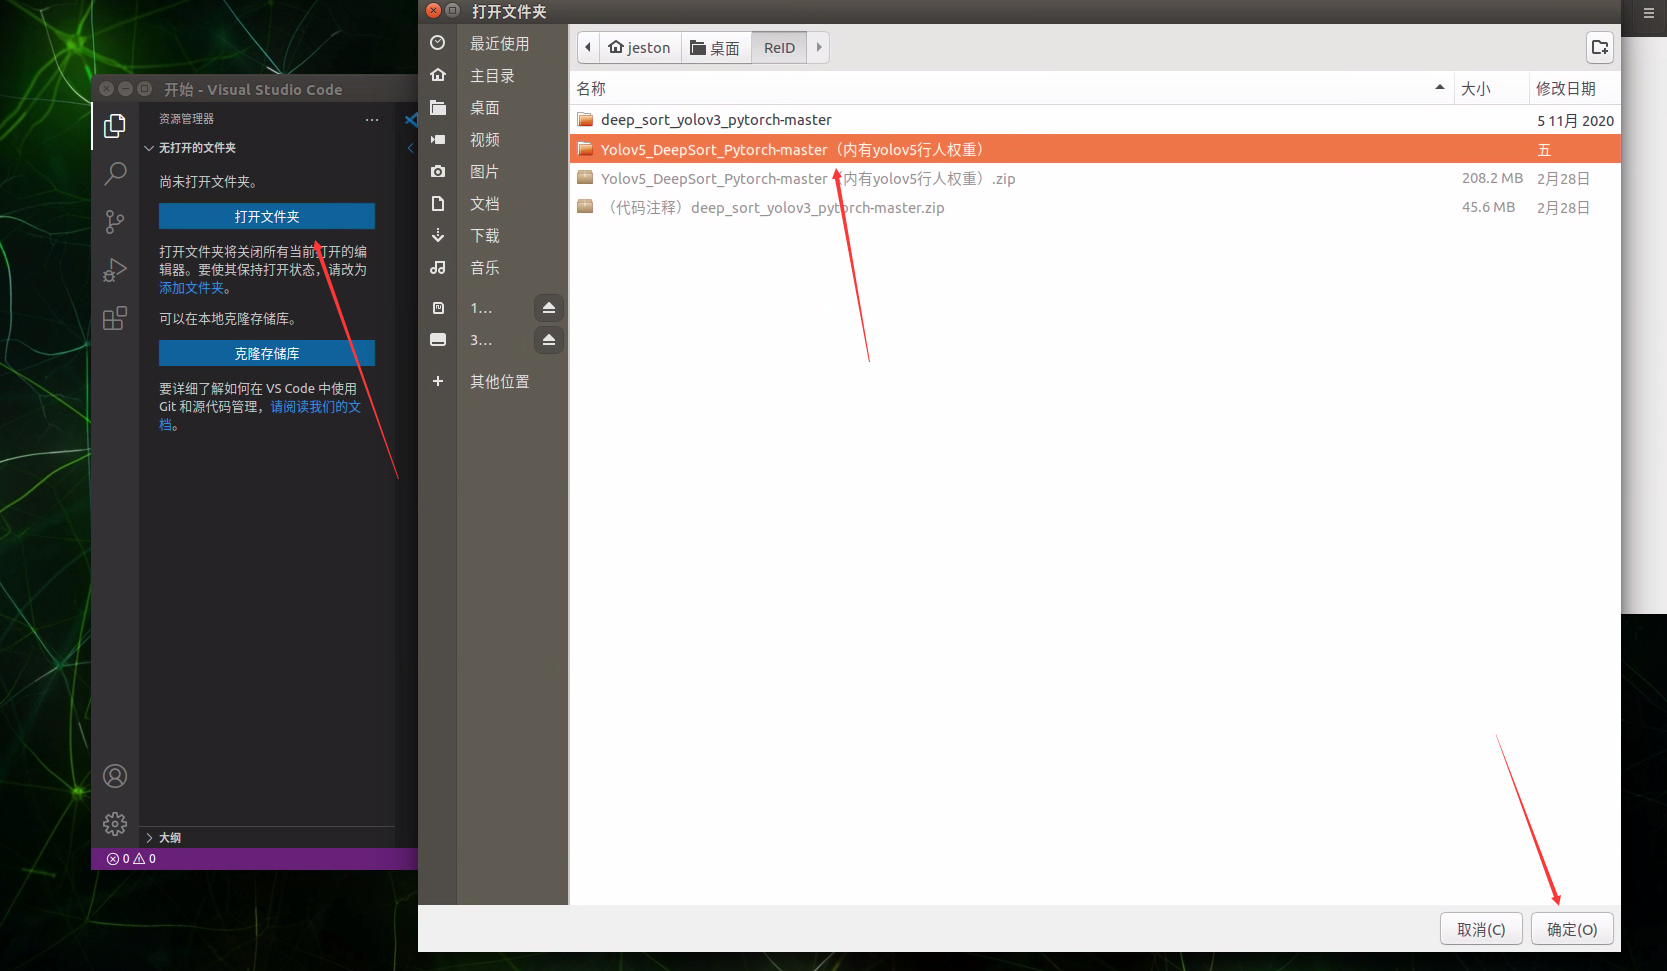
Task: Click the VS Code tab icon beside explorer
Action: pos(411,120)
